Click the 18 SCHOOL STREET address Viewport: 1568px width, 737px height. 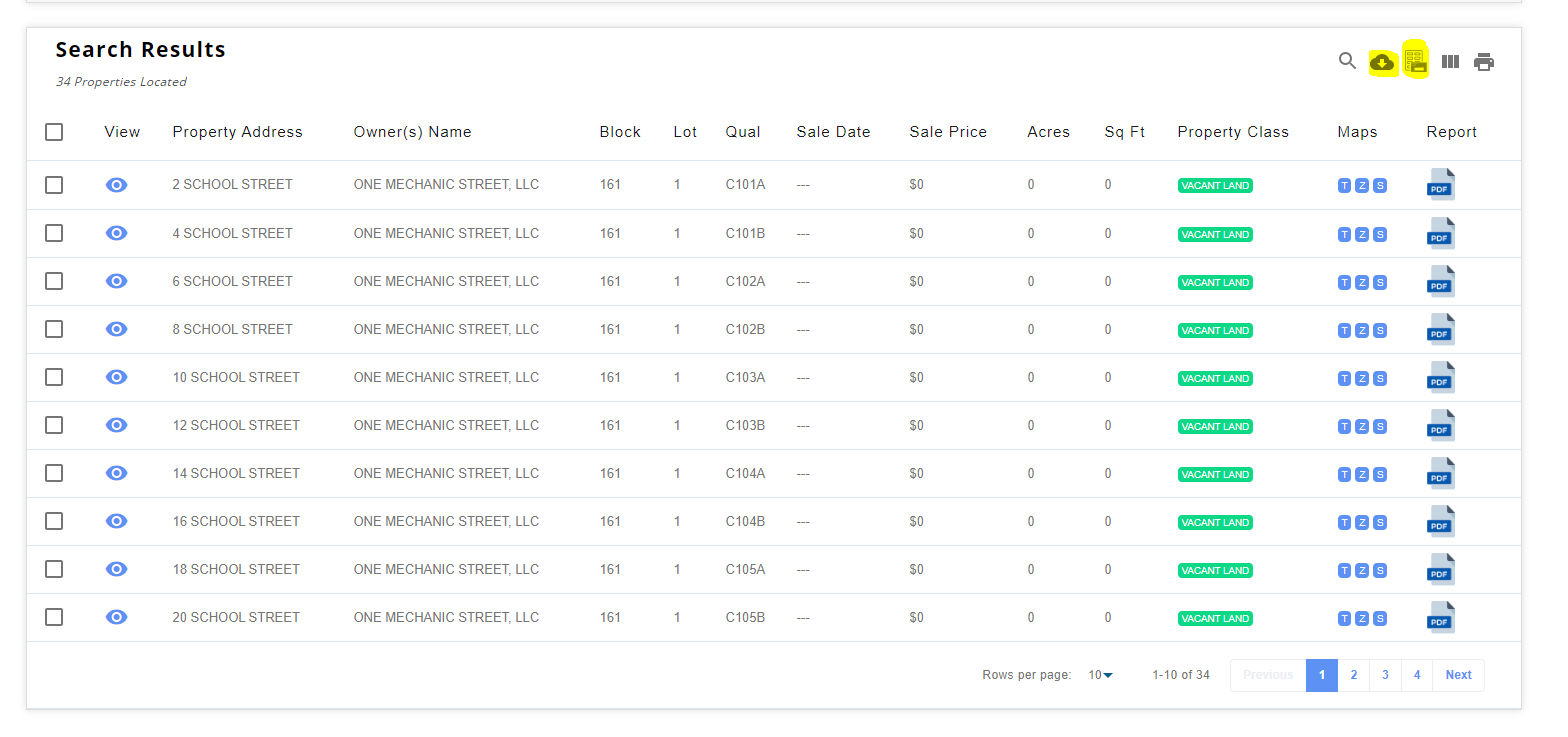(x=236, y=569)
